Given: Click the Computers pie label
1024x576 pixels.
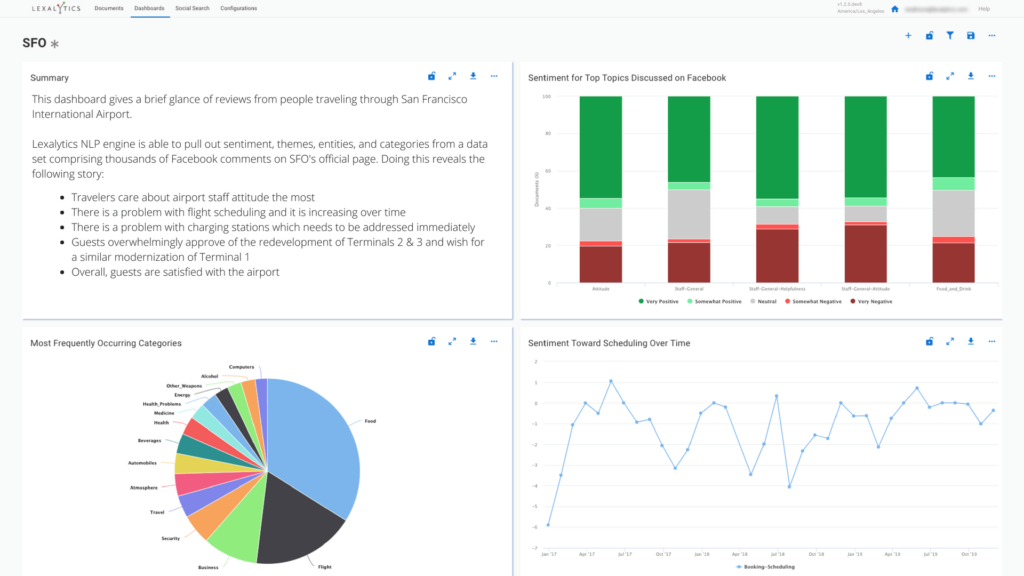Looking at the screenshot, I should (x=242, y=367).
